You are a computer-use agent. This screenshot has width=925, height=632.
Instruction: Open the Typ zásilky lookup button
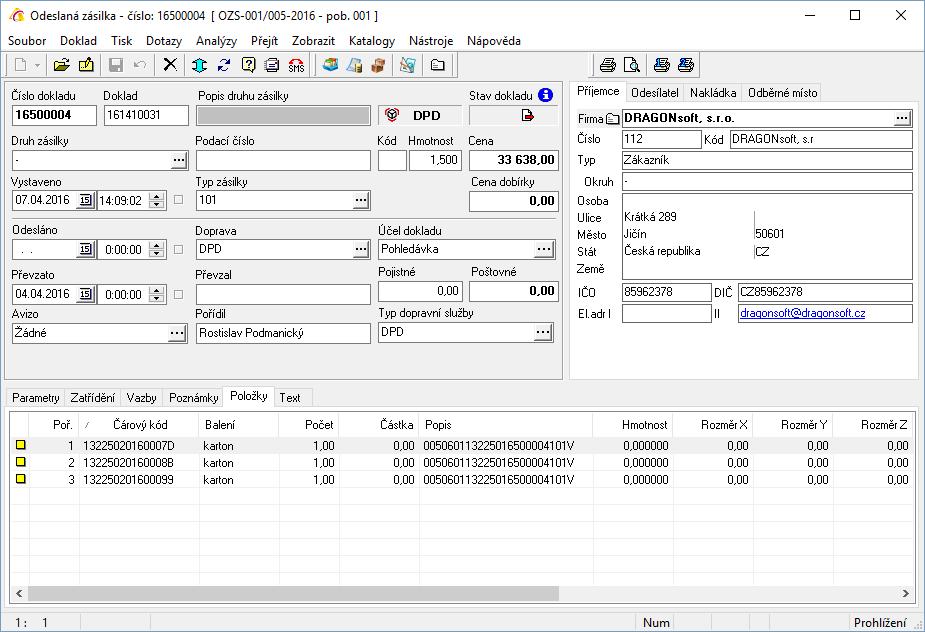click(361, 200)
